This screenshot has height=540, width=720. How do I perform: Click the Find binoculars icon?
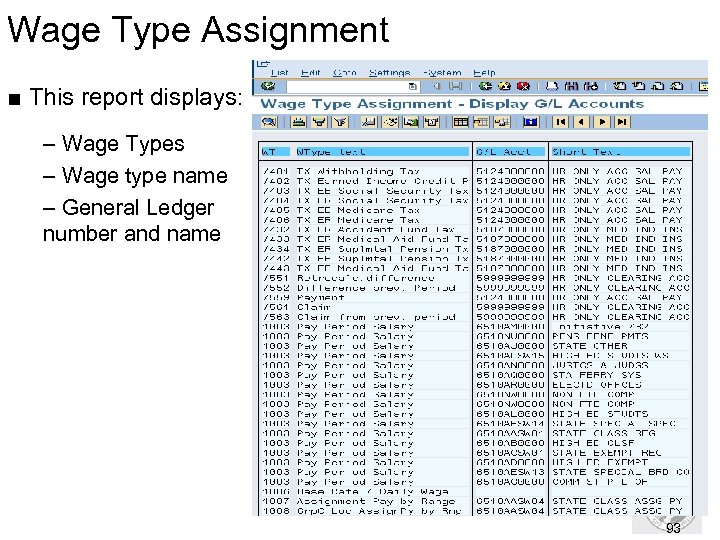[x=571, y=86]
